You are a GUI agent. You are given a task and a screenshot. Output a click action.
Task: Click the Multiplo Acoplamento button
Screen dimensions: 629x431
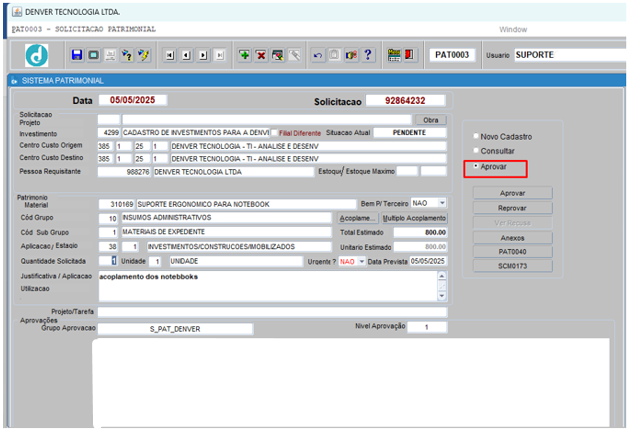pyautogui.click(x=414, y=218)
